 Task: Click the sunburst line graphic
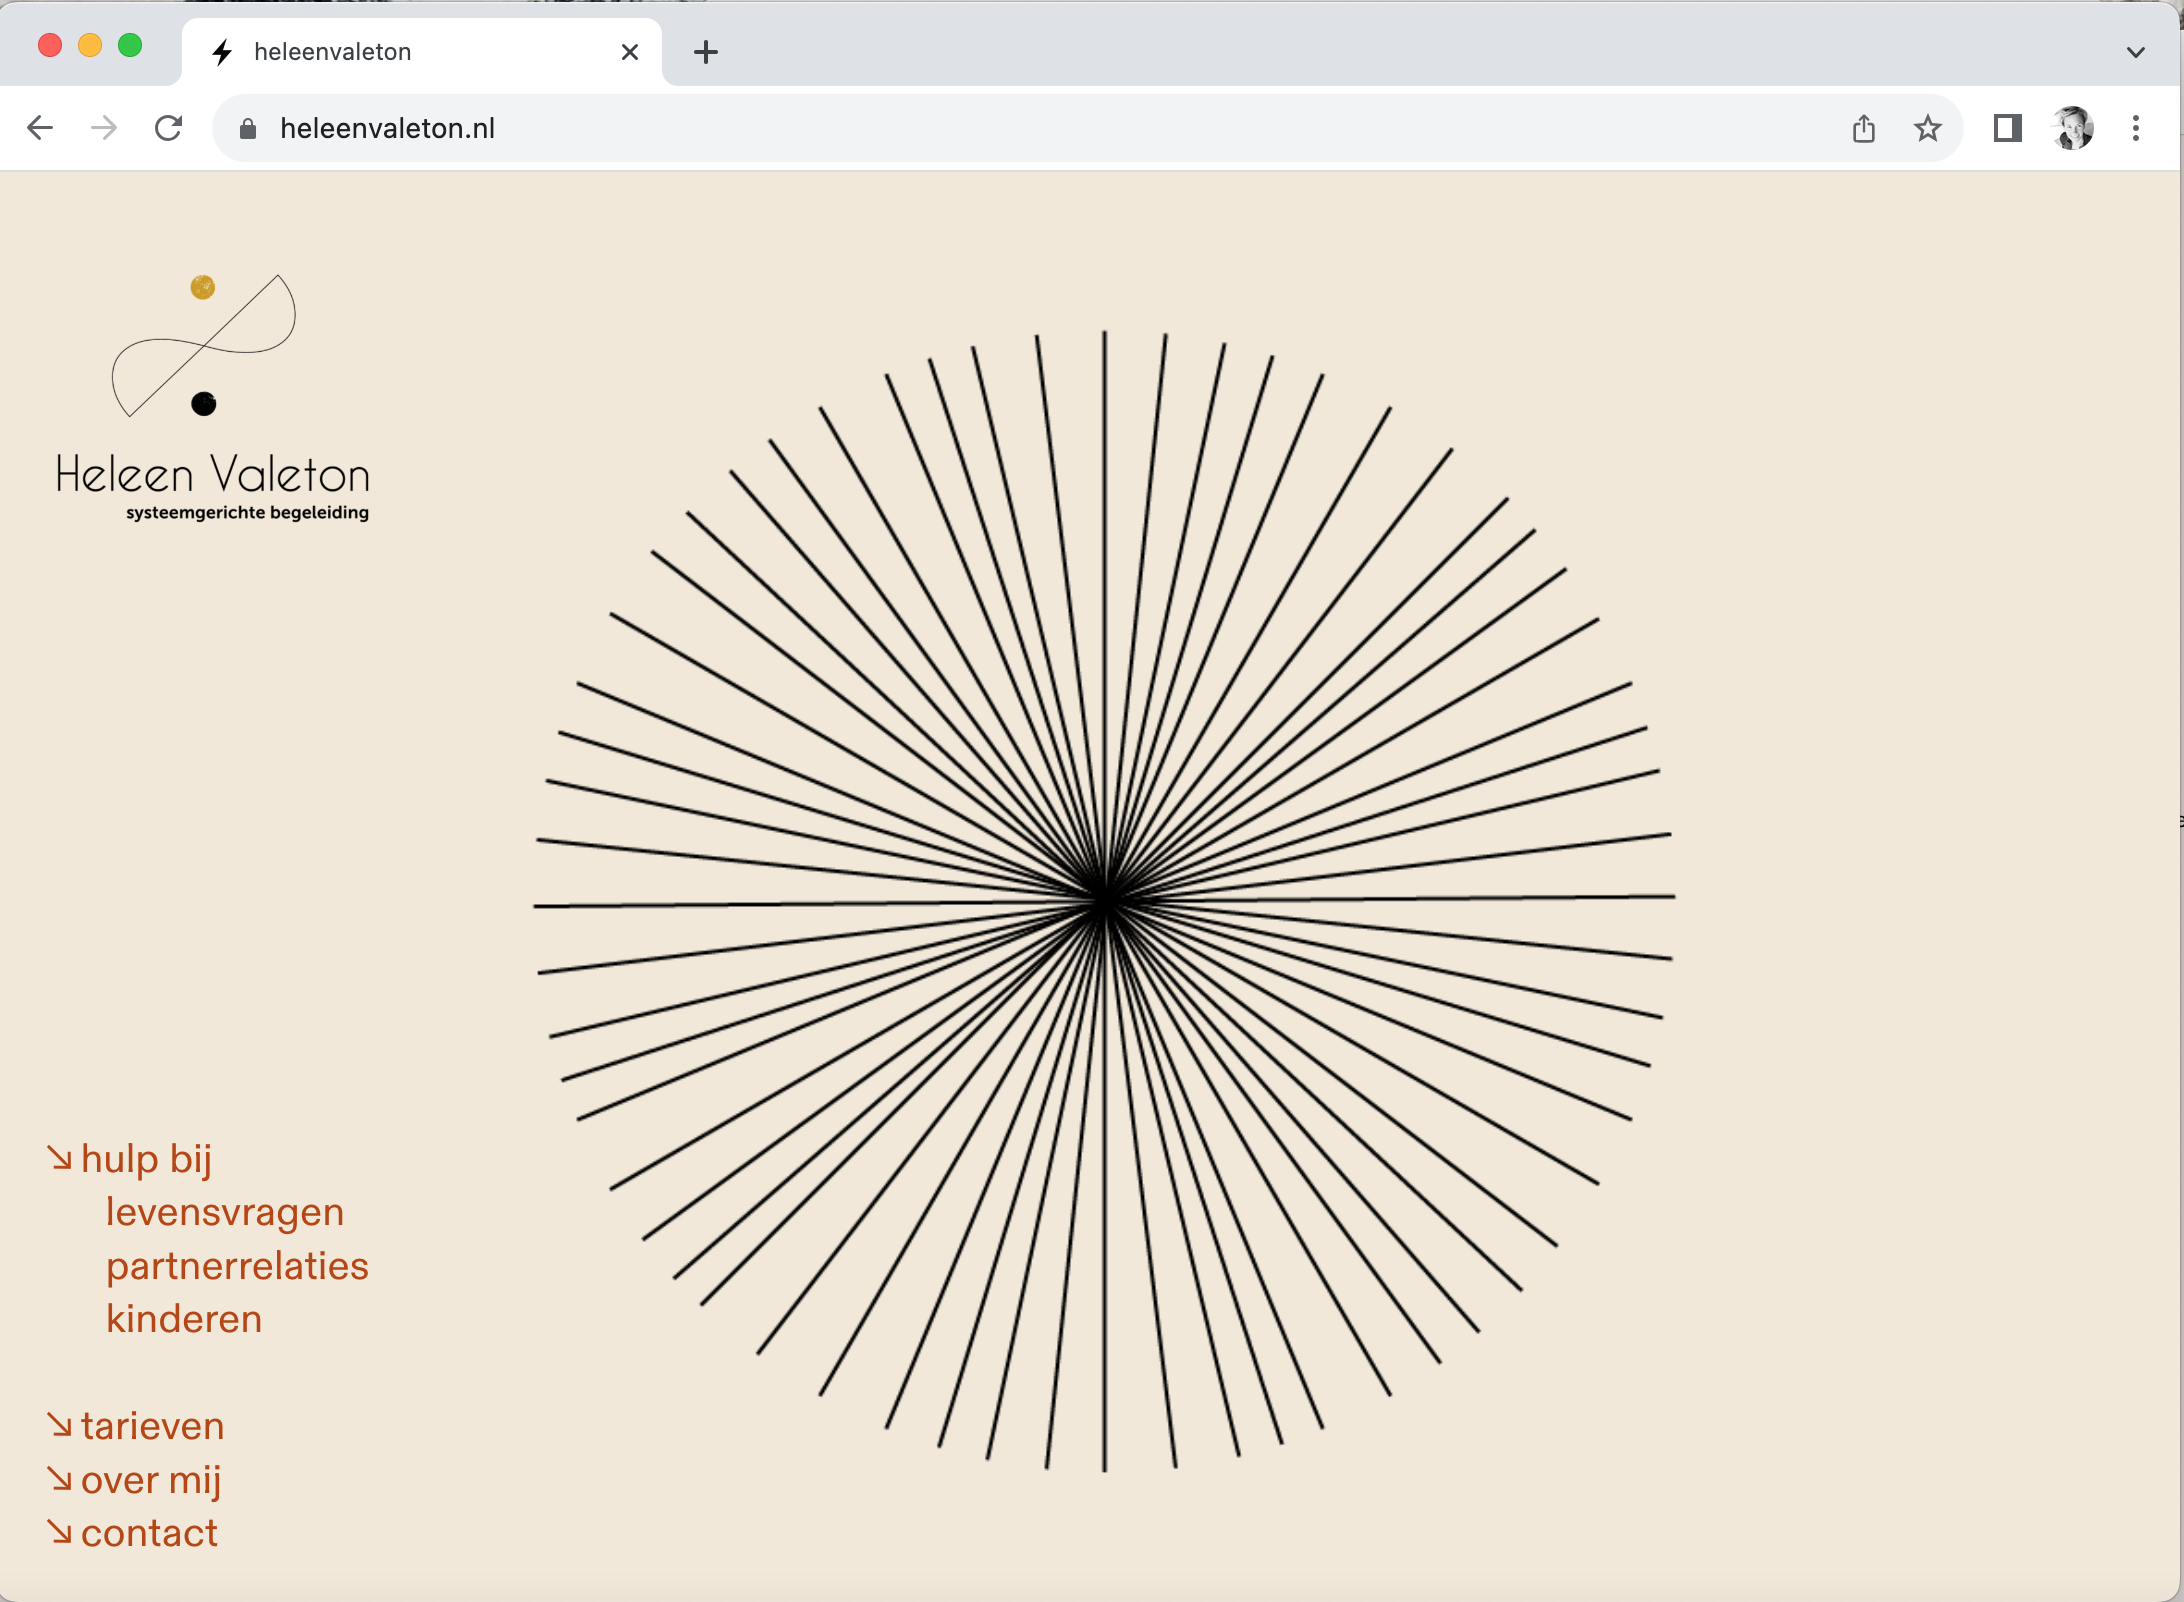coord(1104,900)
